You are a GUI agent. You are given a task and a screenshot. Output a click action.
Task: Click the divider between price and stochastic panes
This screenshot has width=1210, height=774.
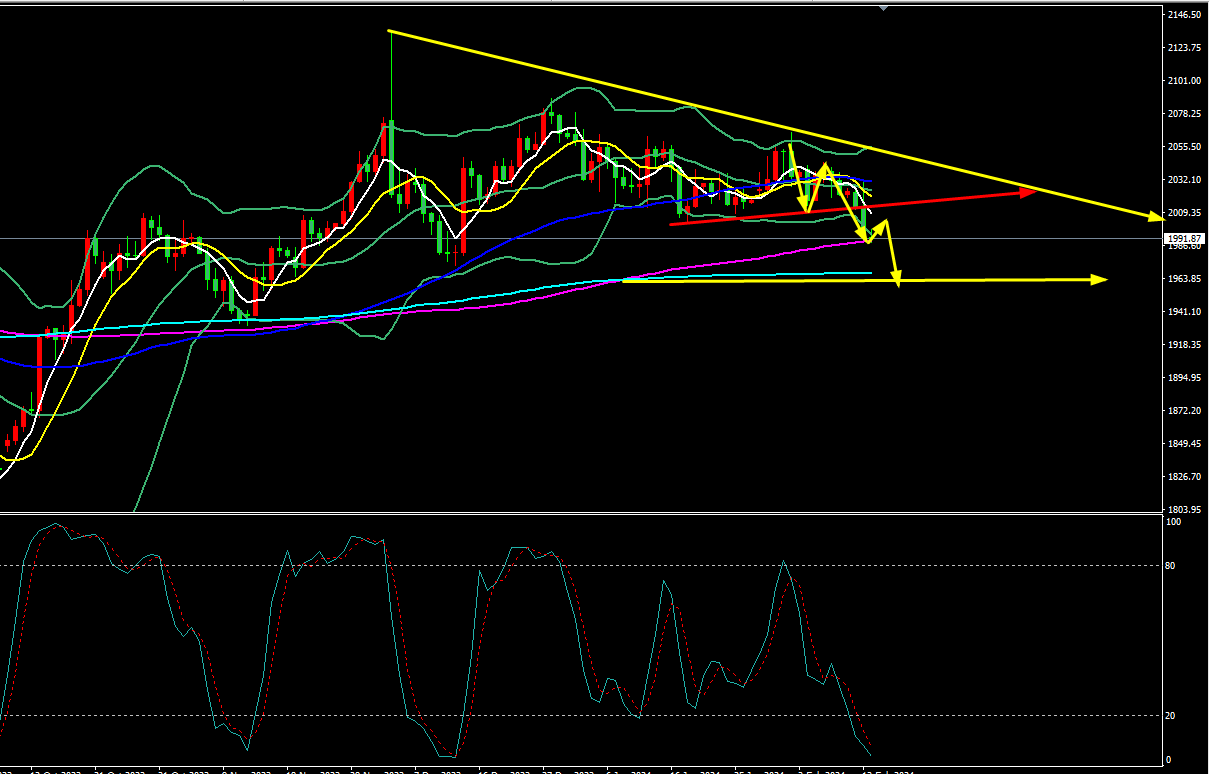point(600,514)
